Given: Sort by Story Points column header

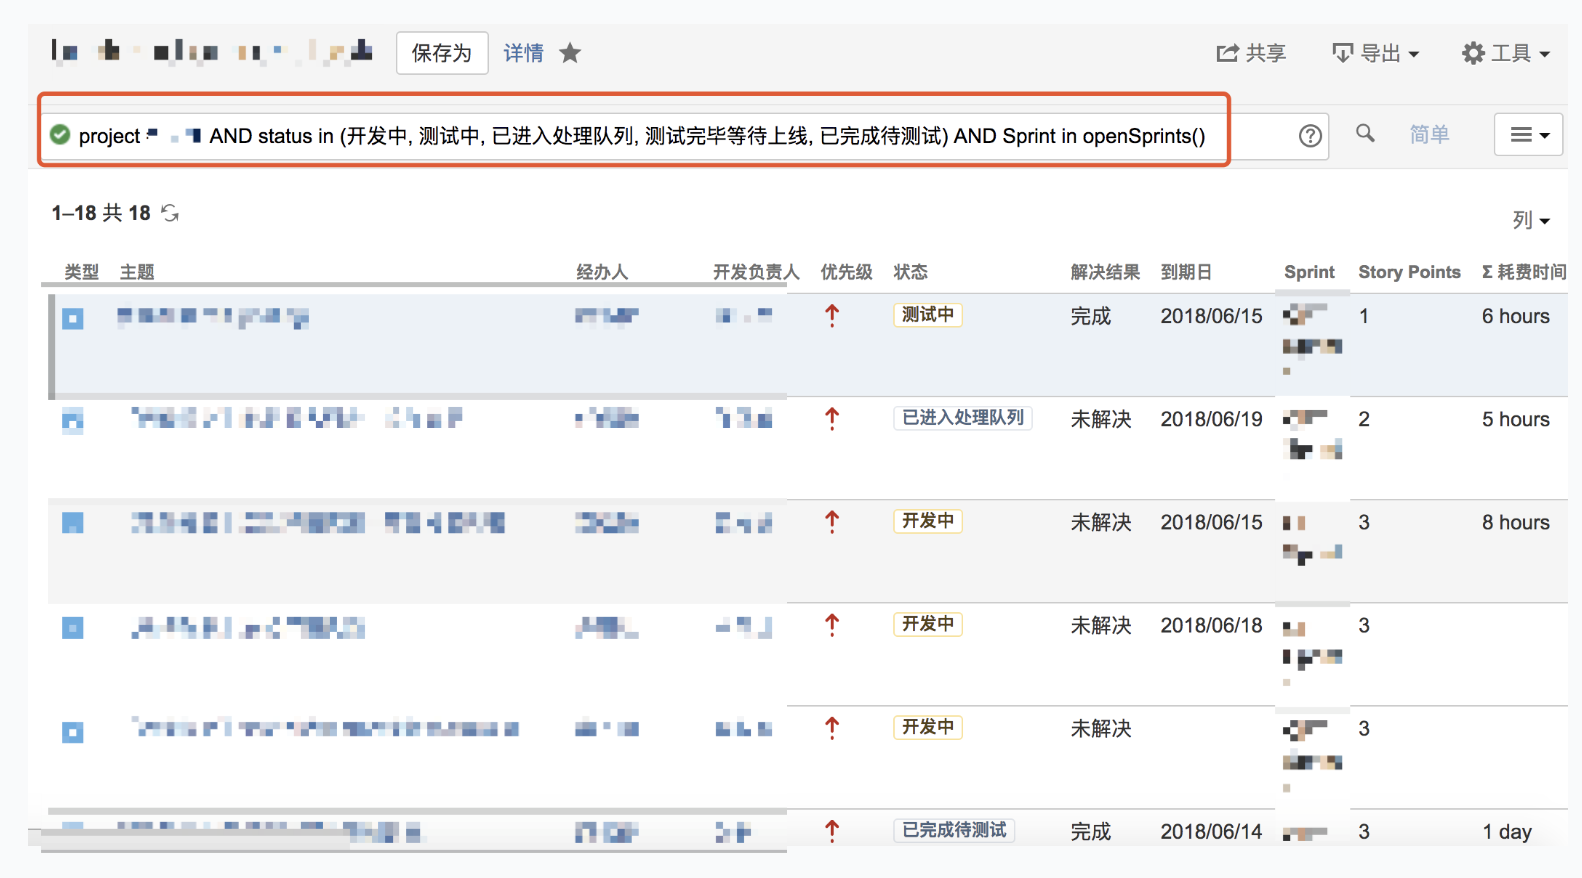Looking at the screenshot, I should pos(1409,272).
